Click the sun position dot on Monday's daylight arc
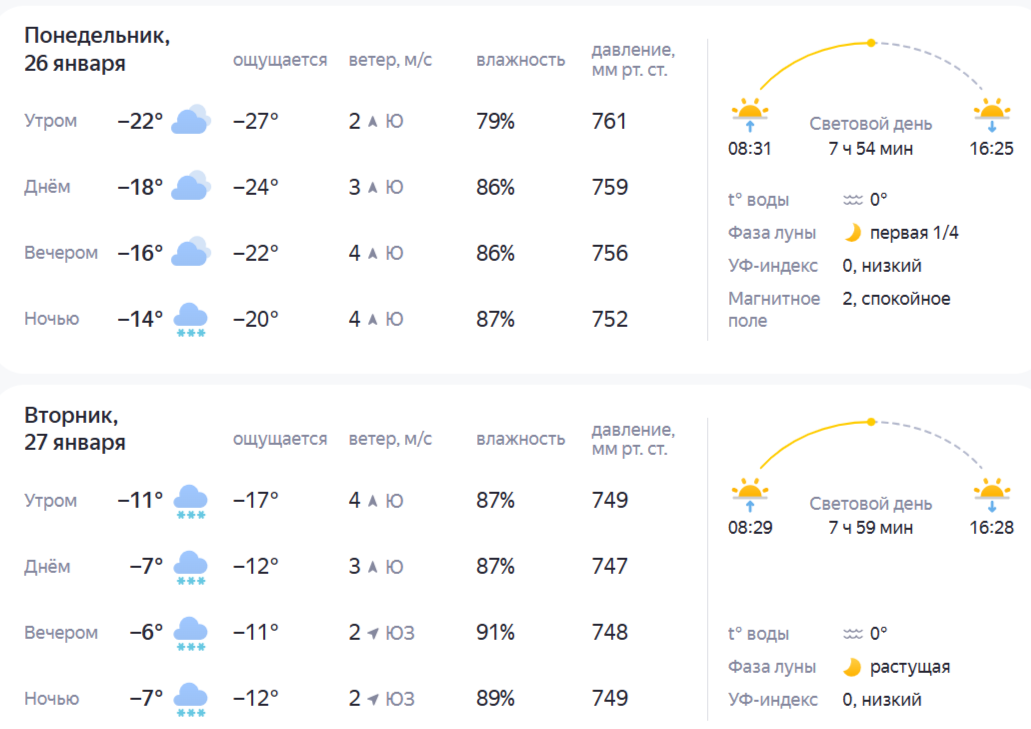The height and width of the screenshot is (729, 1031). pyautogui.click(x=871, y=43)
